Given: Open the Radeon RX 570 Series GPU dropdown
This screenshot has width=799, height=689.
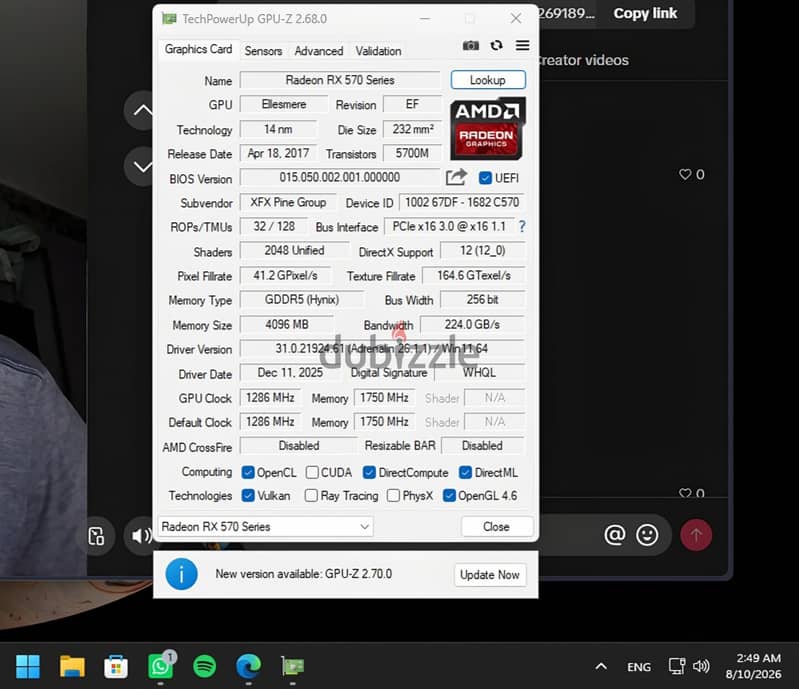Looking at the screenshot, I should click(x=265, y=526).
